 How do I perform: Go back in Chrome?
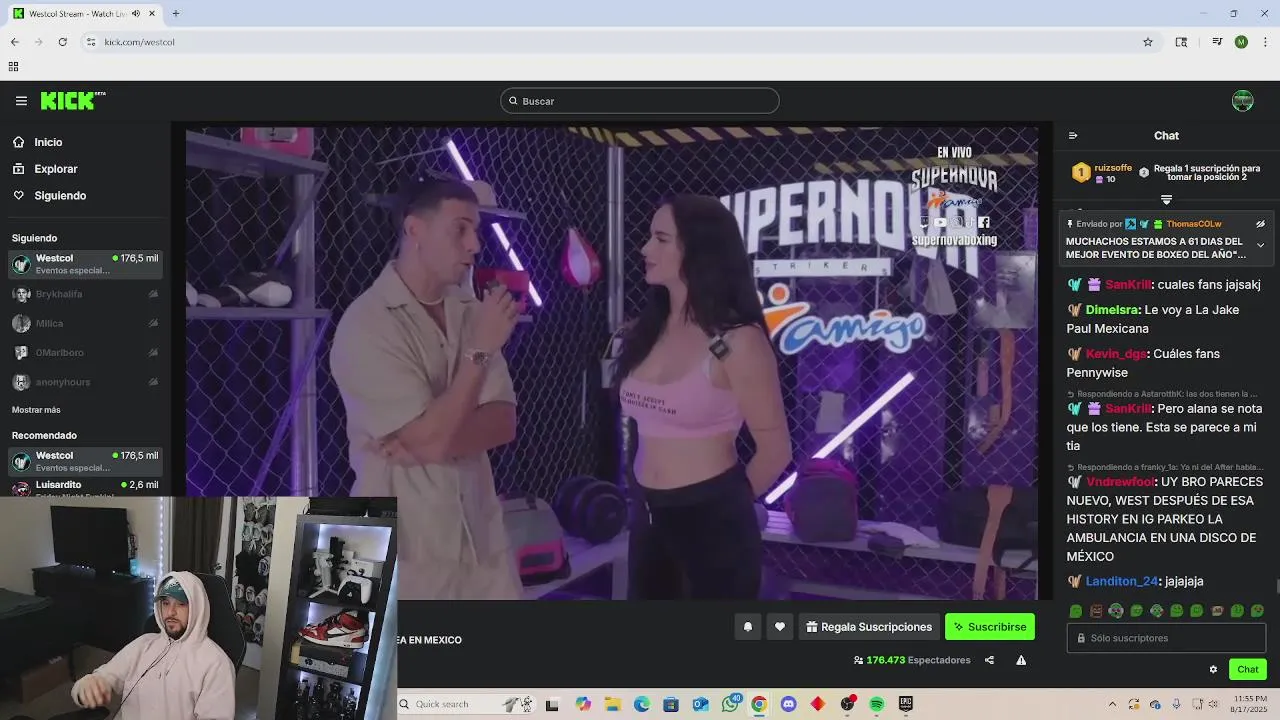pos(15,42)
